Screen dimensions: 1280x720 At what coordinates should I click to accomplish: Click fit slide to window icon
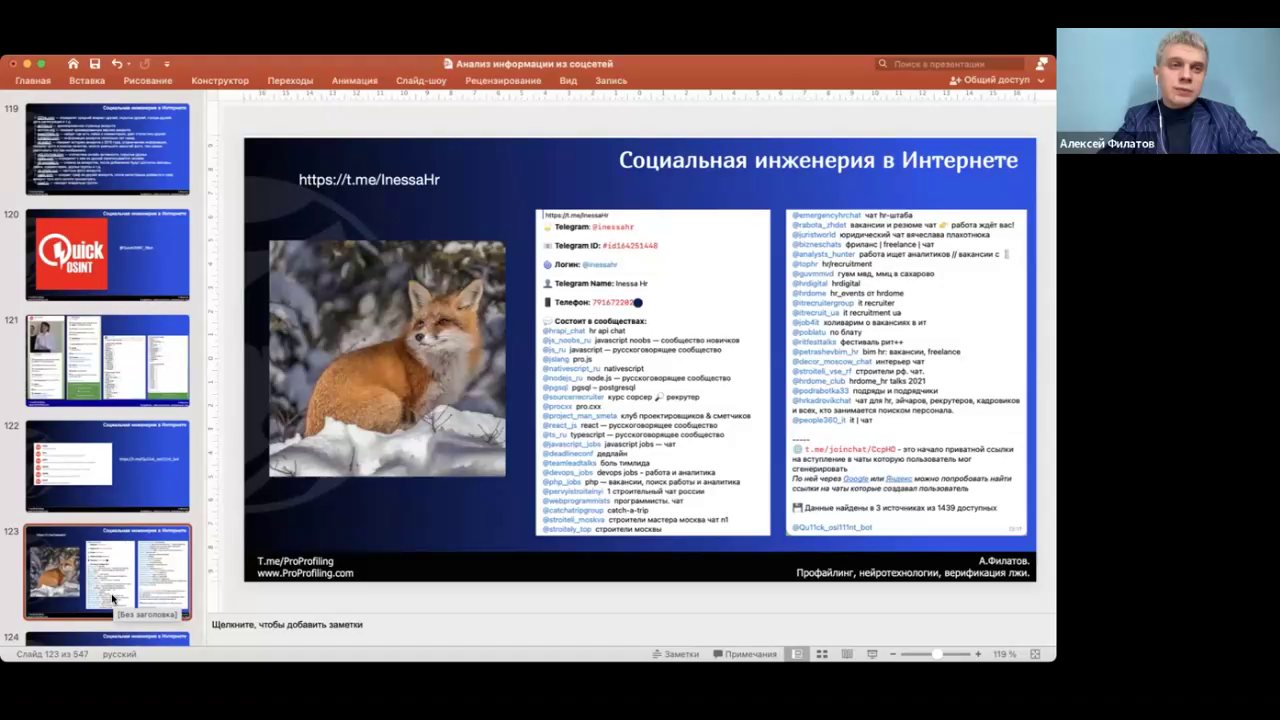[1035, 654]
